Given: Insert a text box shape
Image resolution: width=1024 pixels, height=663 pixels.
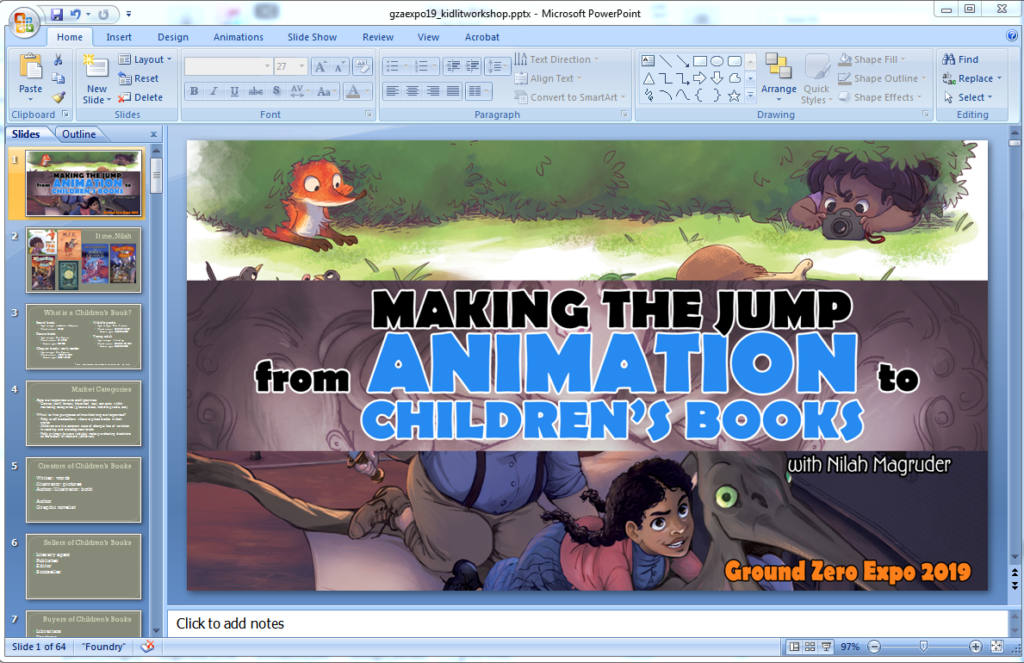Looking at the screenshot, I should click(648, 61).
